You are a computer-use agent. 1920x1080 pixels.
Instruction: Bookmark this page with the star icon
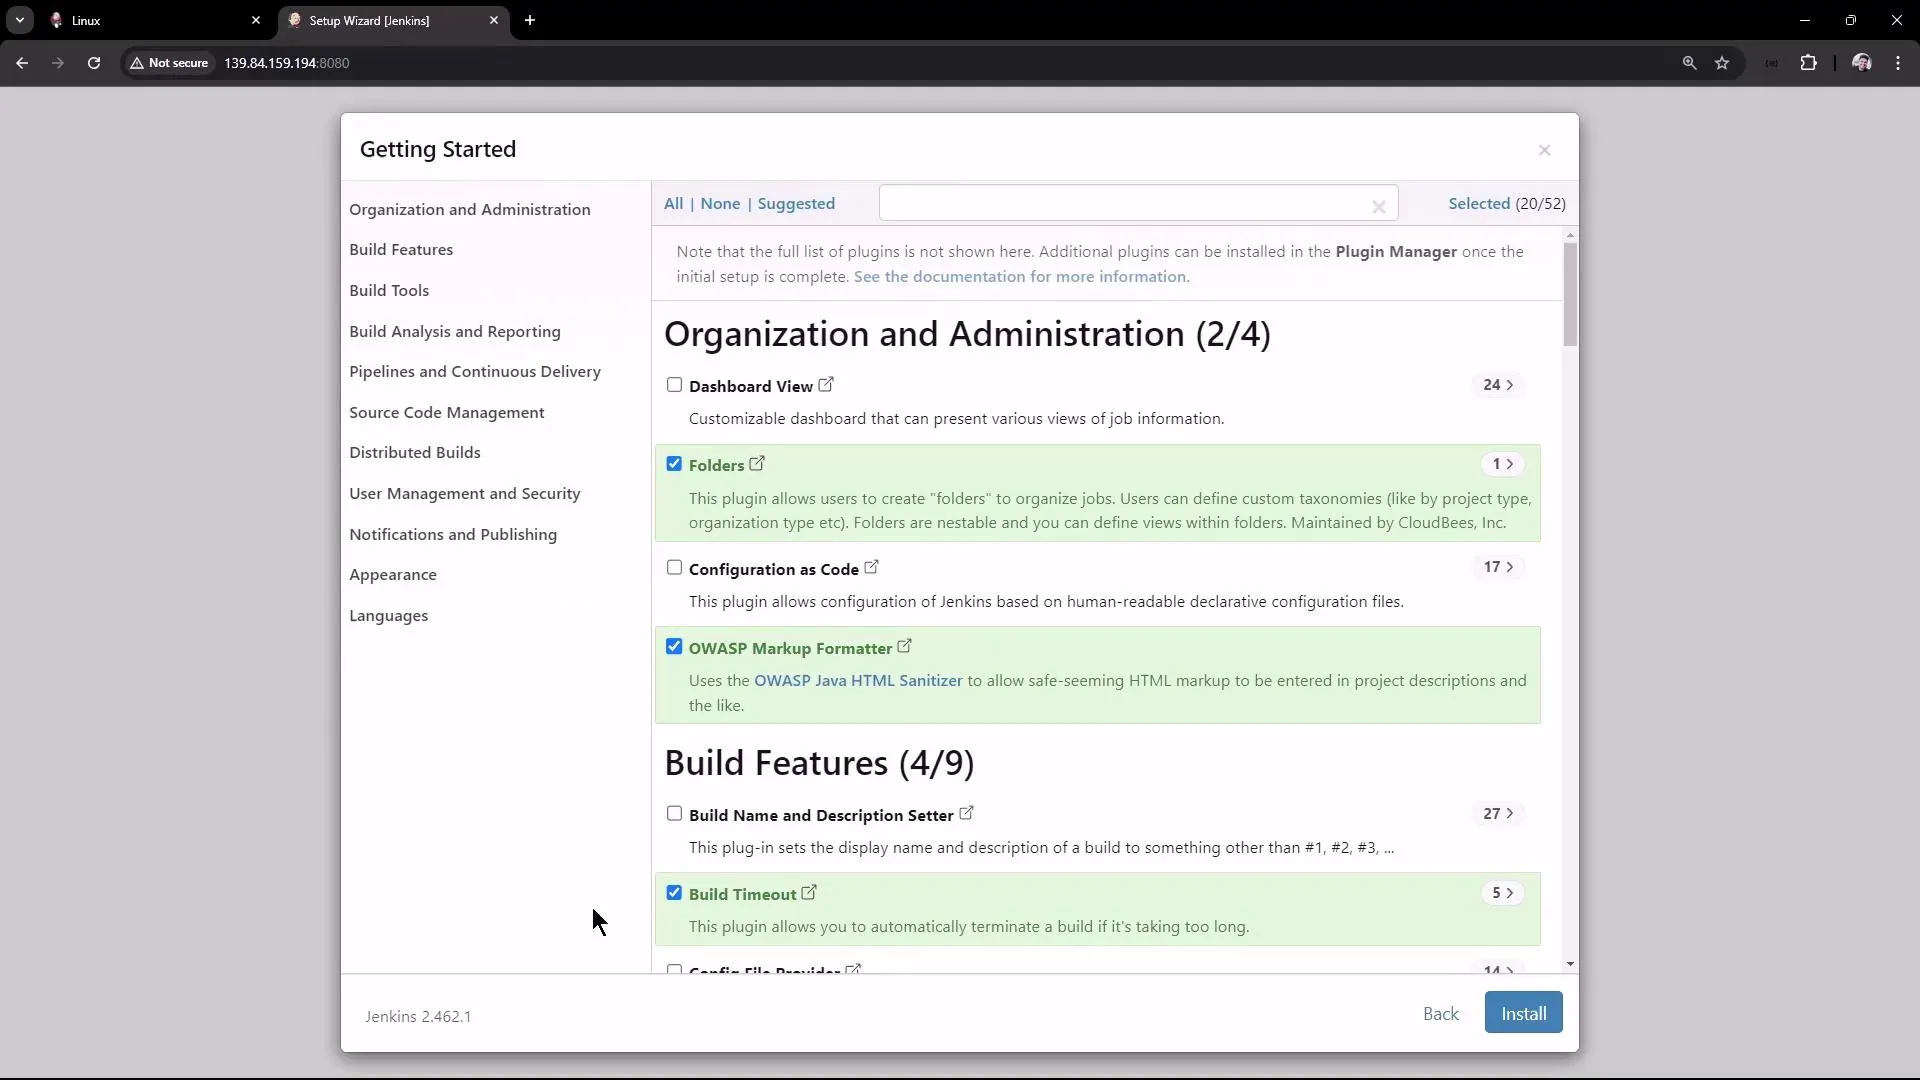[x=1723, y=62]
